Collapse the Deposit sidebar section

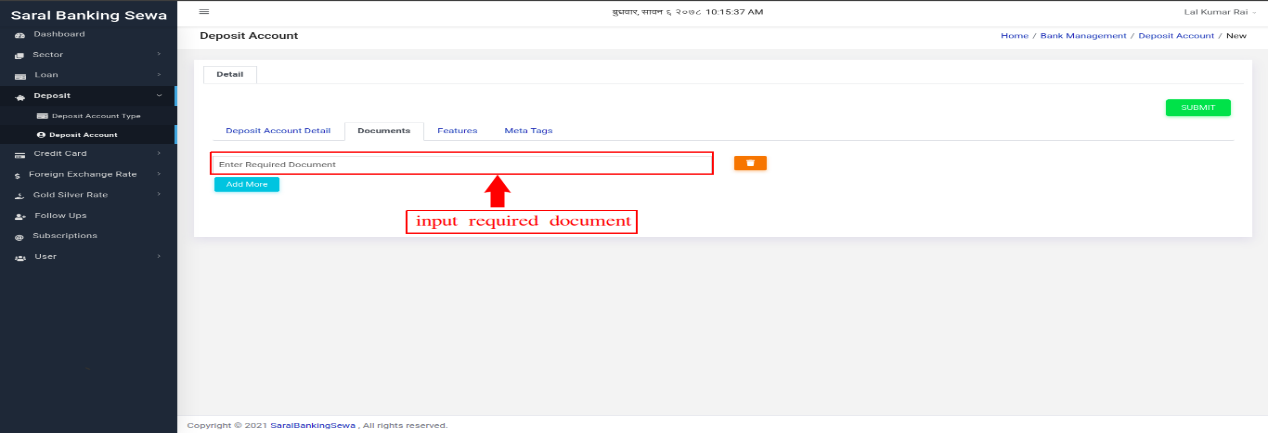click(x=159, y=95)
